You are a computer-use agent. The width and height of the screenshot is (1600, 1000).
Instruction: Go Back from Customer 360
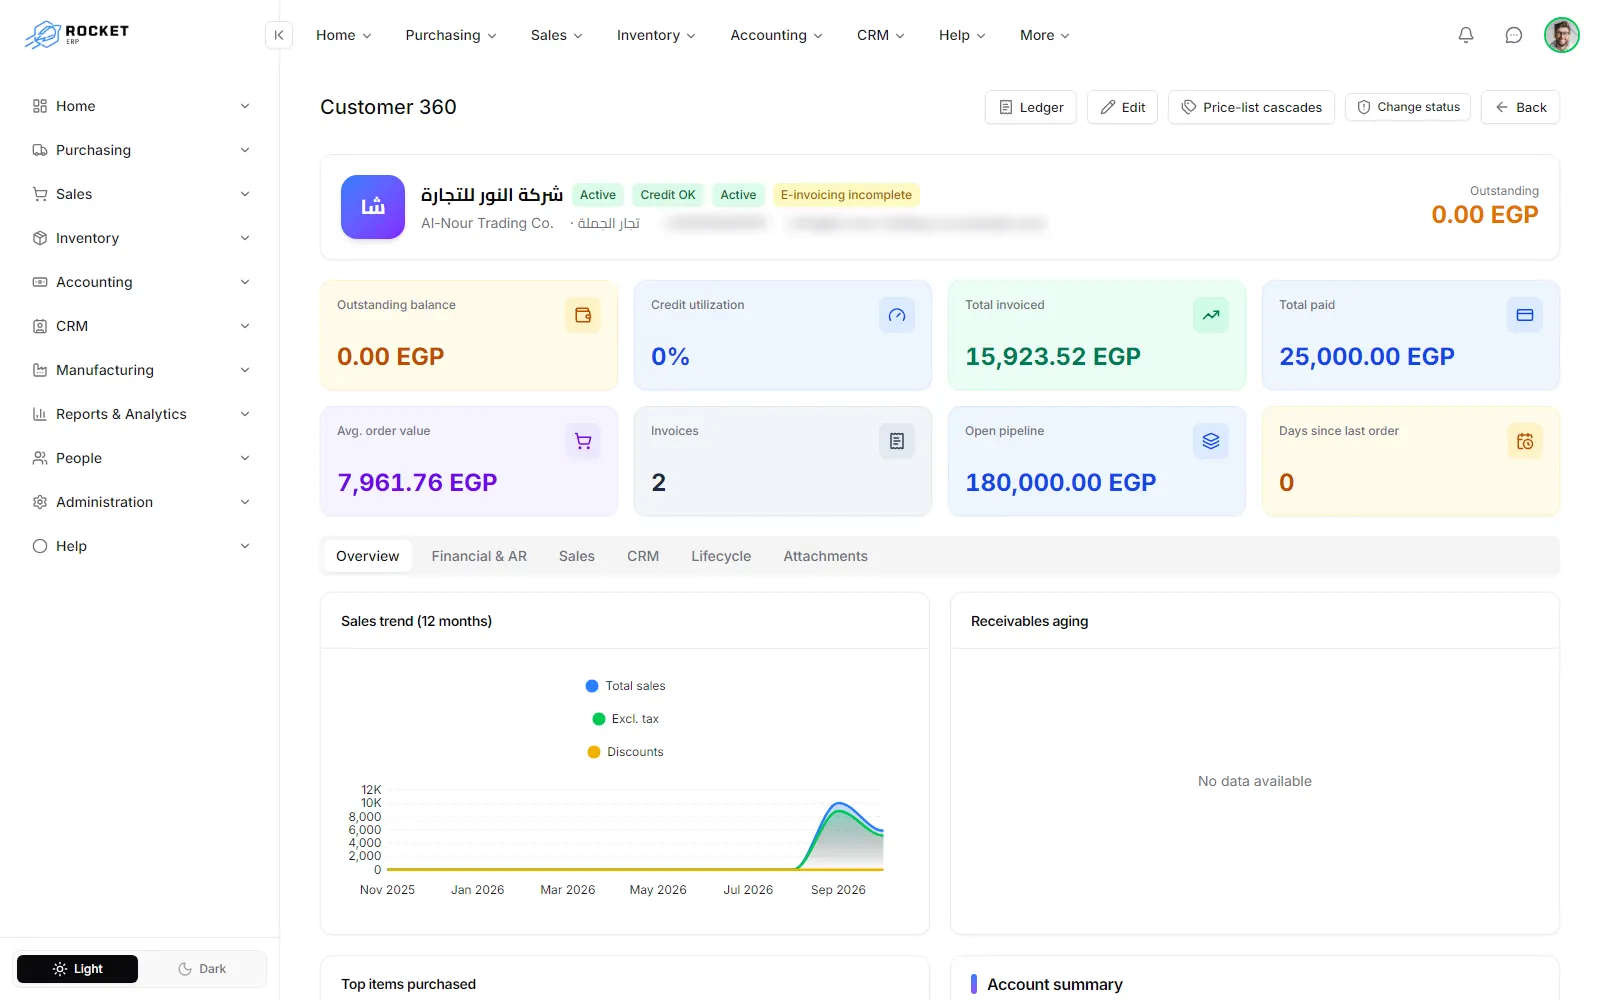[1520, 107]
